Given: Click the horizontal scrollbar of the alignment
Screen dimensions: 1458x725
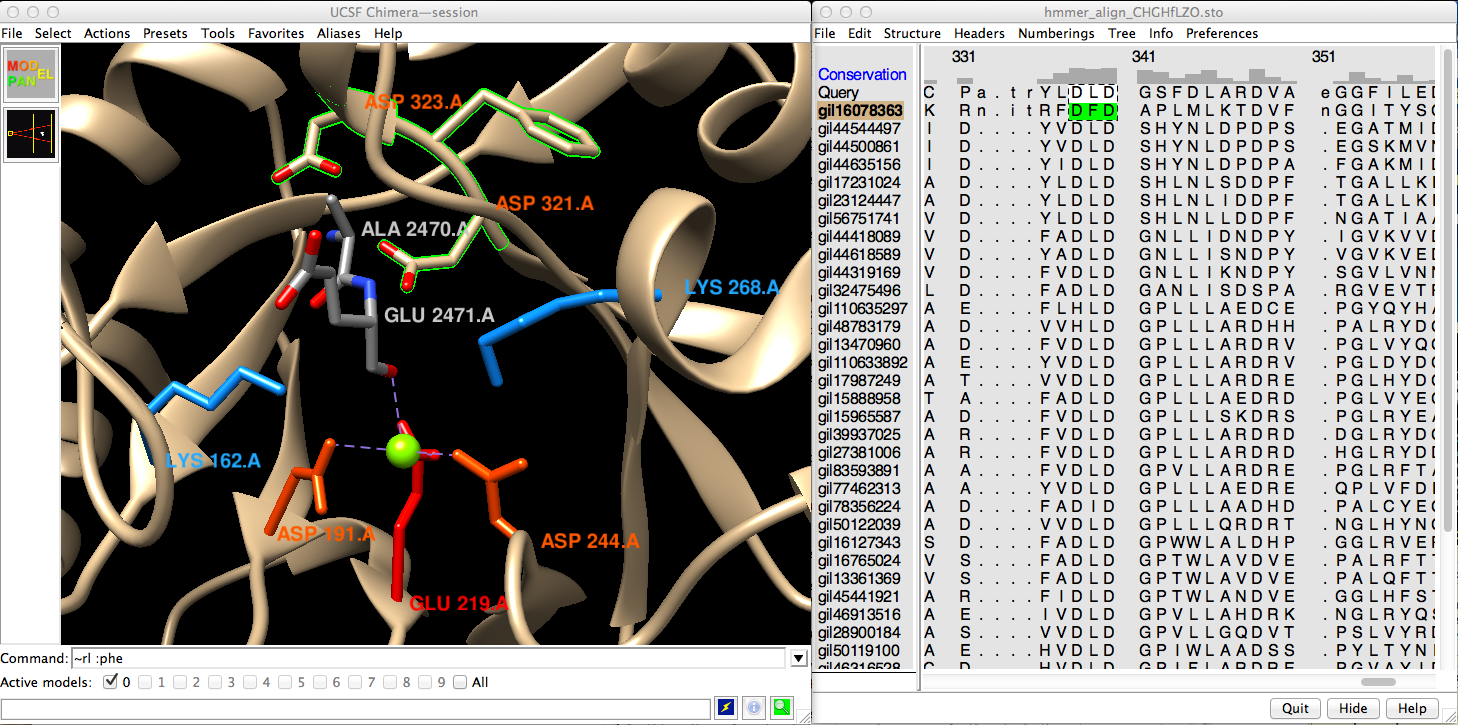Looking at the screenshot, I should pos(1378,682).
